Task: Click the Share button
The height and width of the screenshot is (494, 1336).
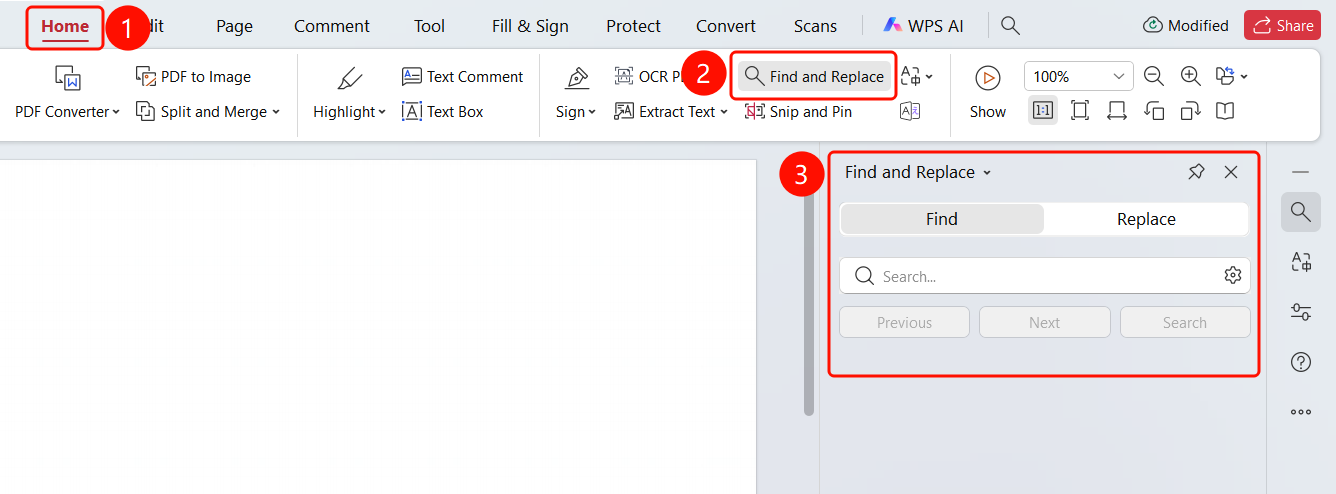Action: pyautogui.click(x=1282, y=26)
